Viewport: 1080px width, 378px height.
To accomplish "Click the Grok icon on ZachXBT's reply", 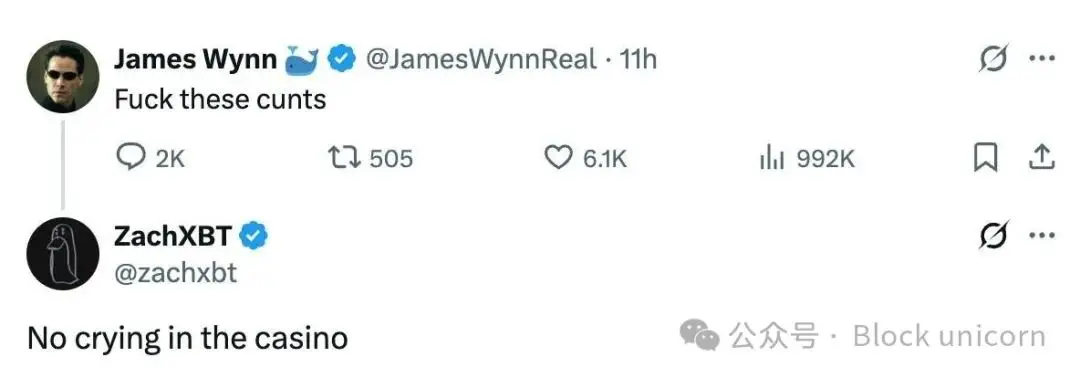I will 994,236.
